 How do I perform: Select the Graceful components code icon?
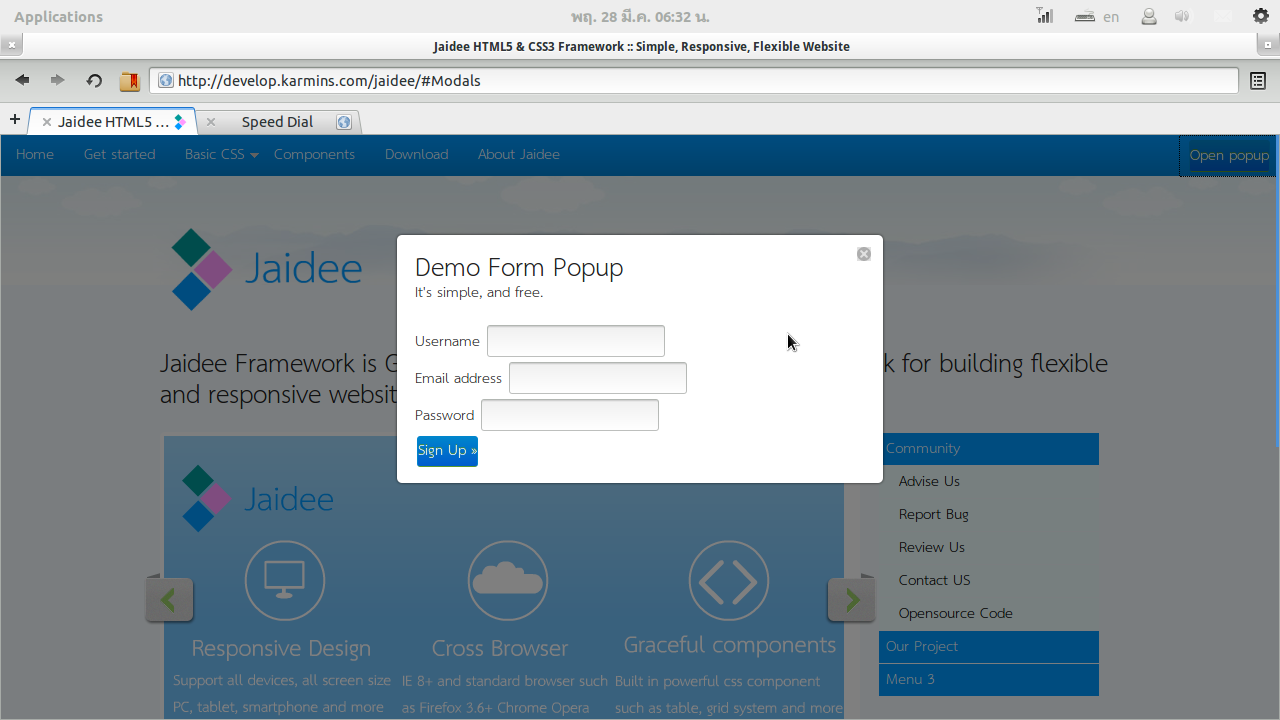(x=728, y=580)
